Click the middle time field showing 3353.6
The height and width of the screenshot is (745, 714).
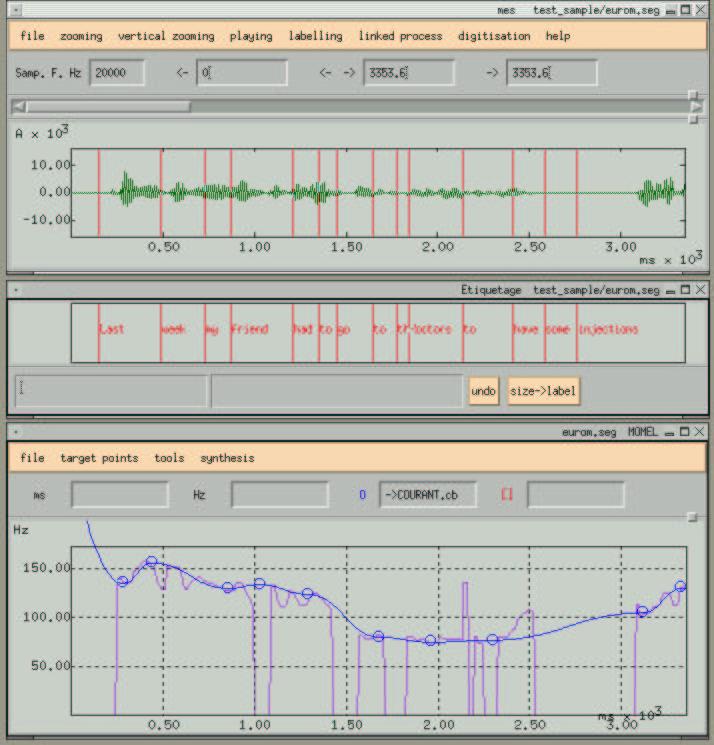point(409,73)
